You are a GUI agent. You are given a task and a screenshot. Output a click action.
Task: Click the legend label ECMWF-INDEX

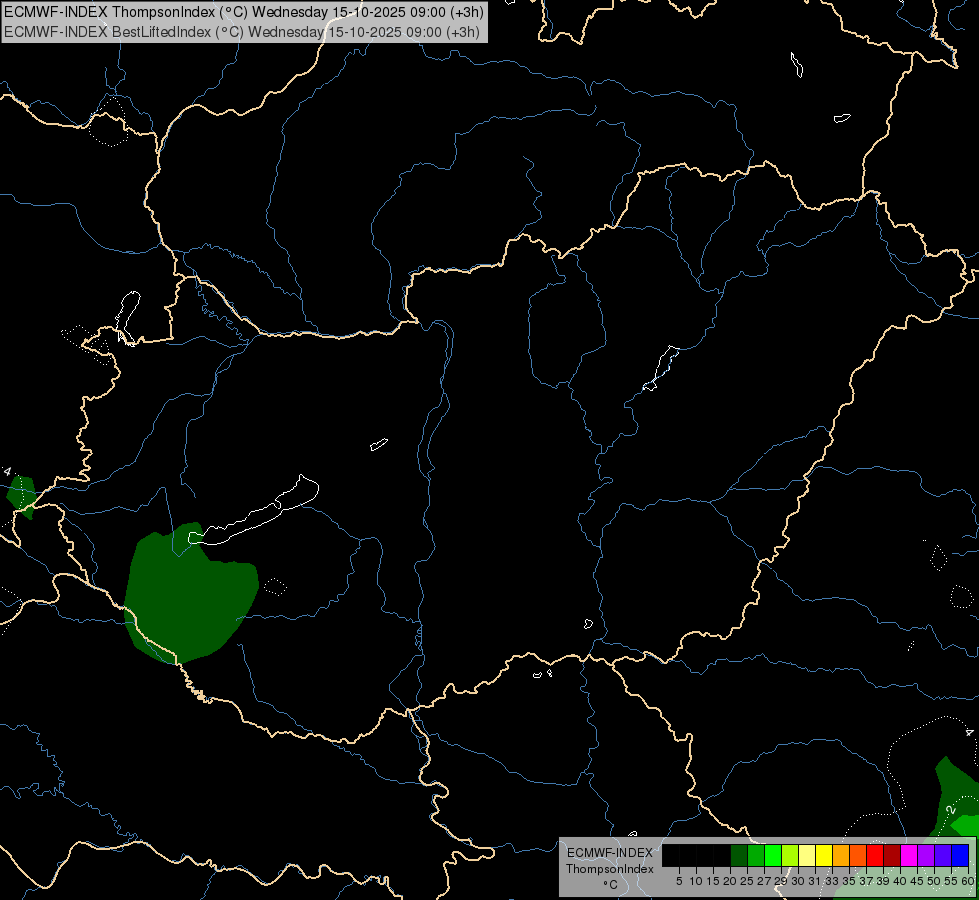click(610, 853)
